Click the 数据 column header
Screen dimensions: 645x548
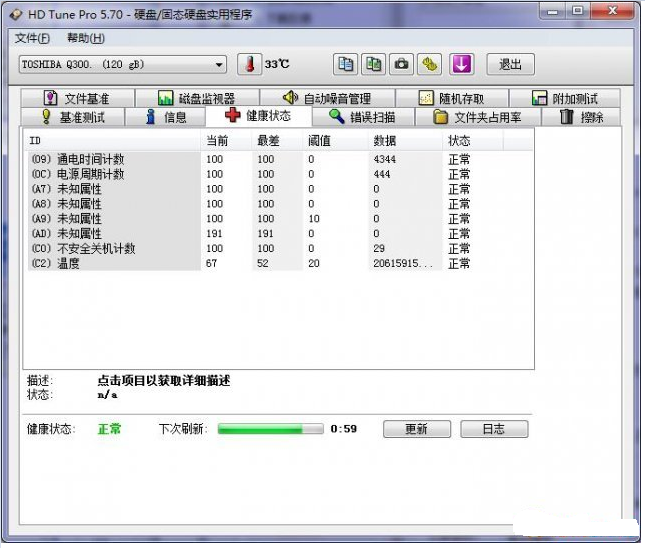[x=405, y=141]
